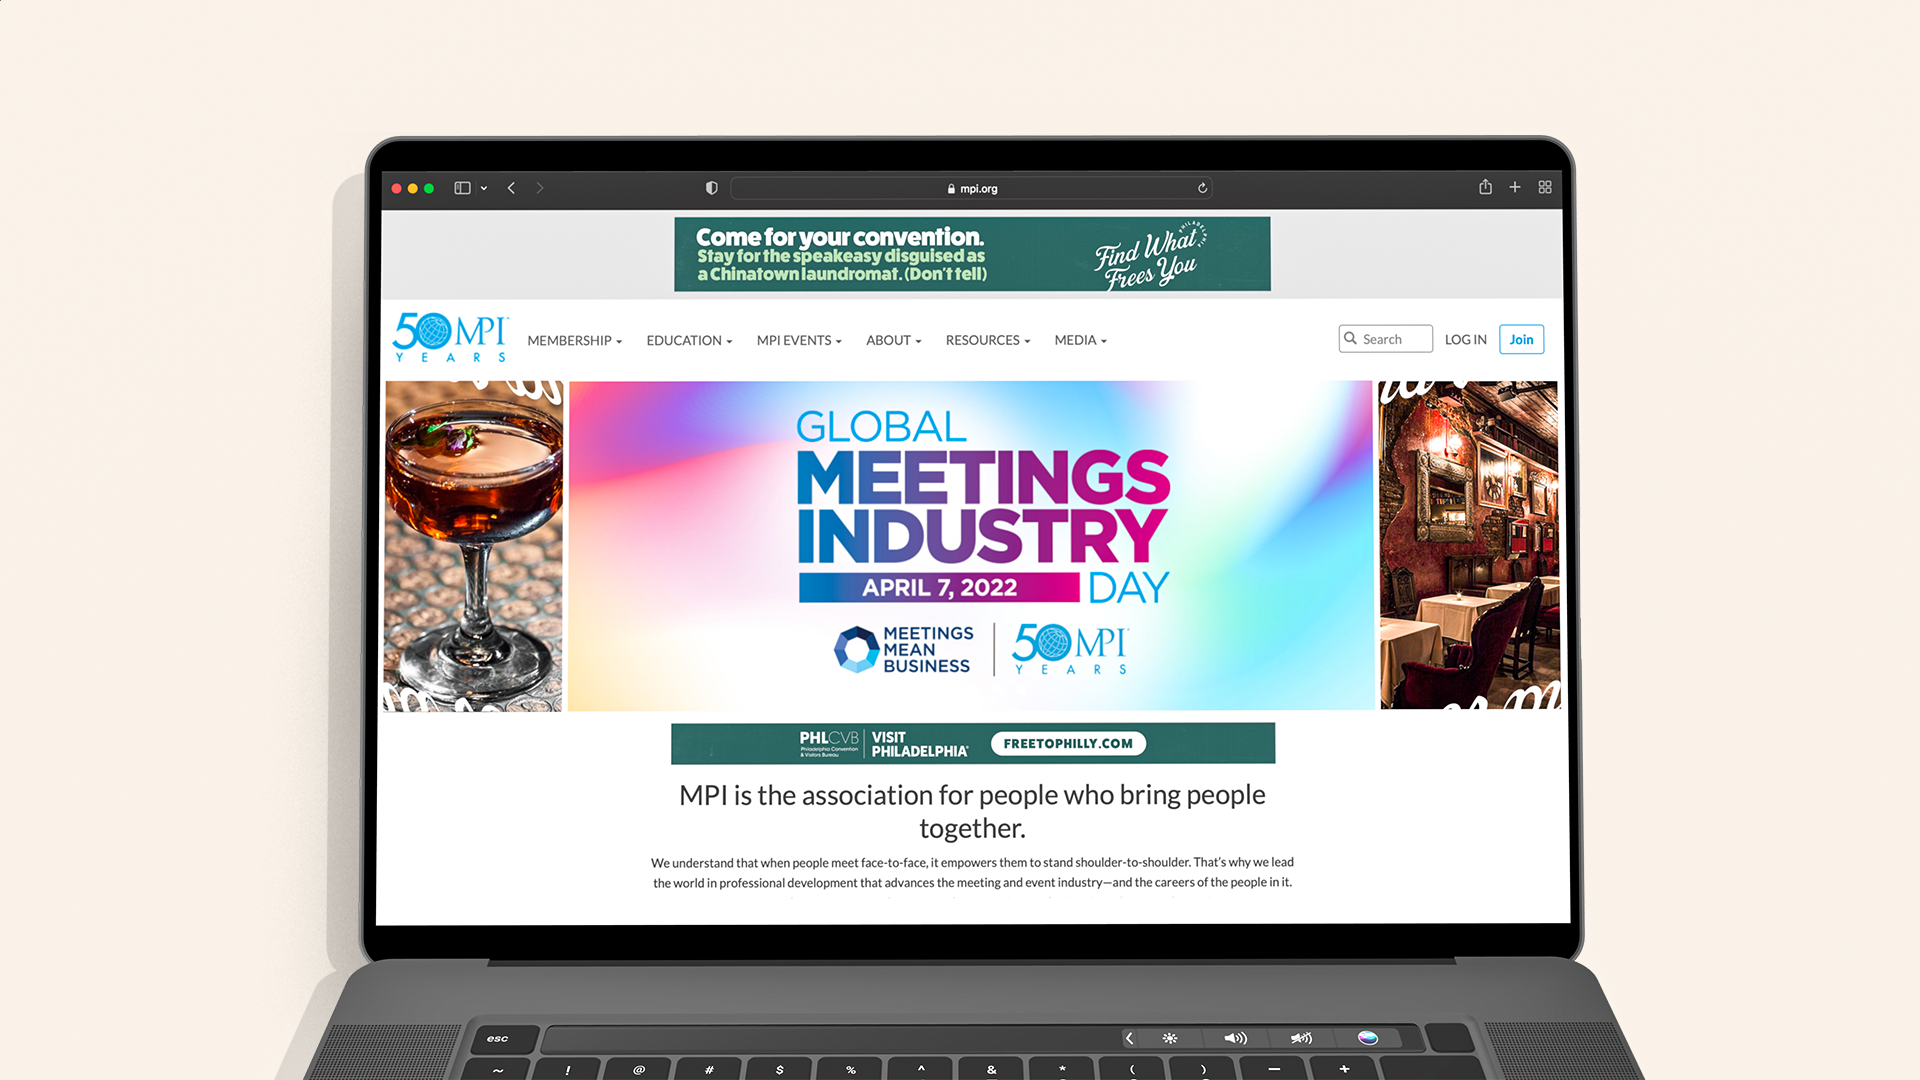Expand the MEMBERSHIP menu
This screenshot has height=1080, width=1920.
[x=575, y=340]
